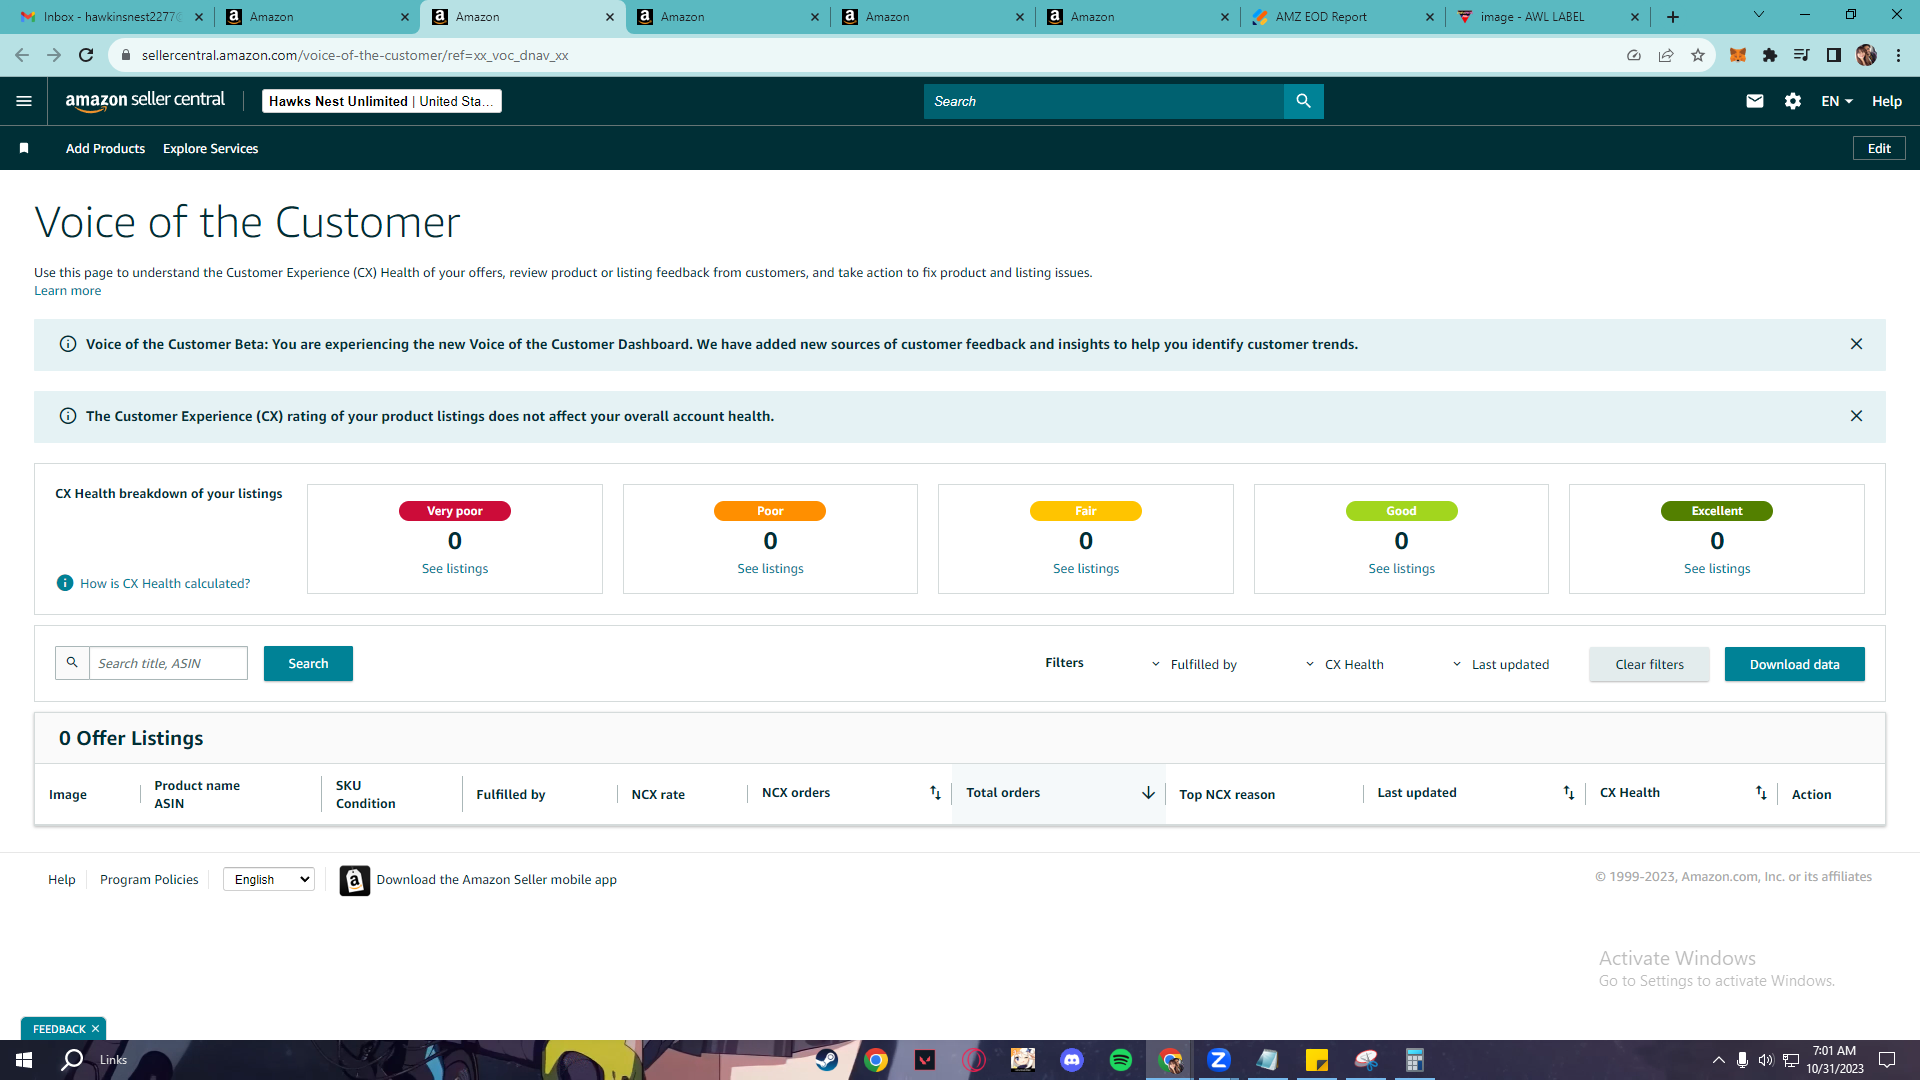
Task: Click the Search button for listings
Action: coord(308,663)
